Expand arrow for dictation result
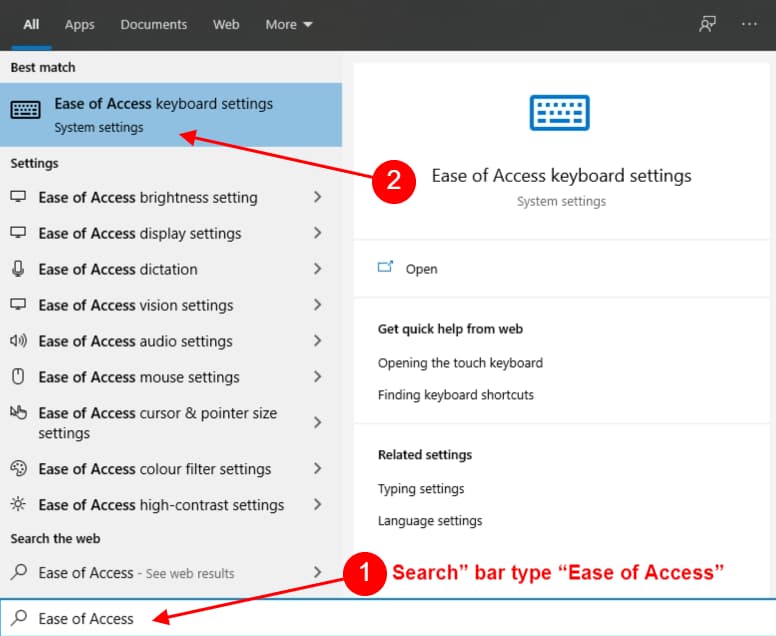Viewport: 776px width, 636px height. point(317,269)
